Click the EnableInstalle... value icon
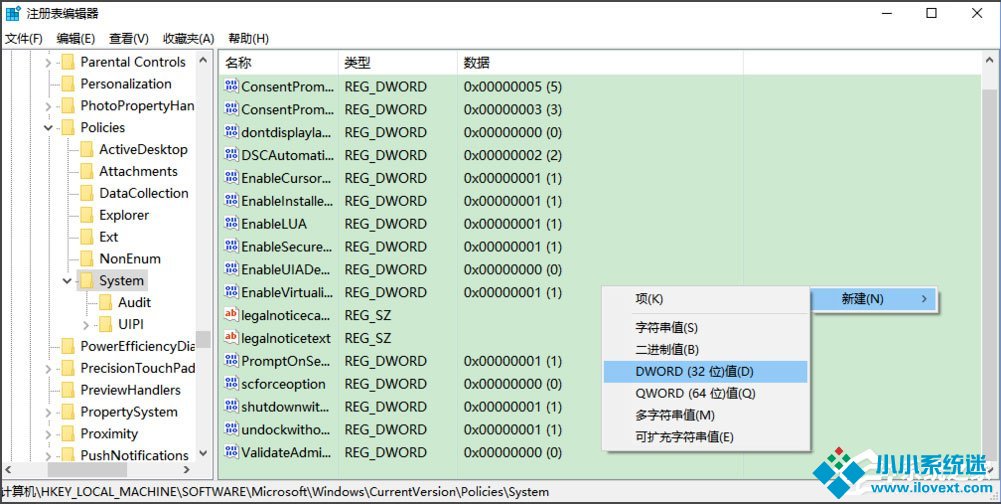The image size is (1001, 504). [231, 201]
